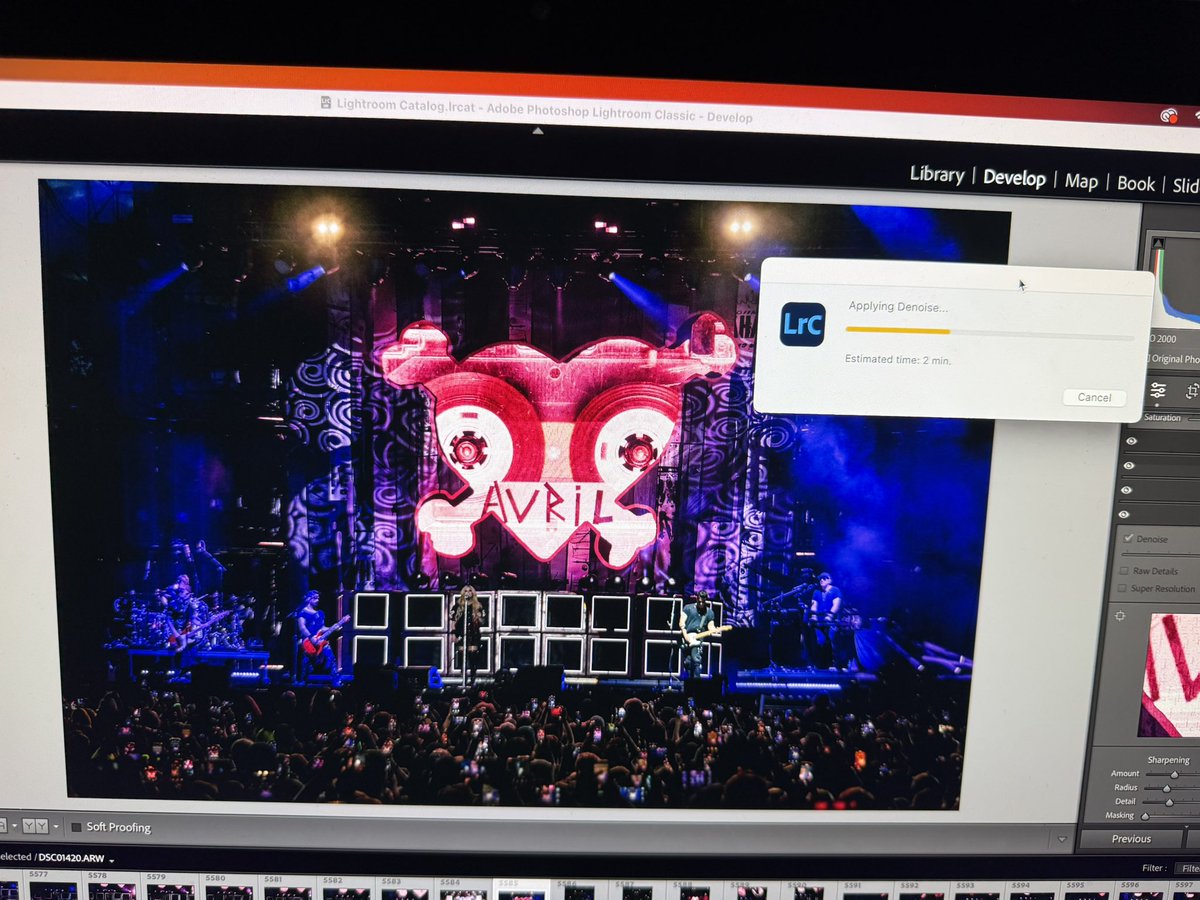Select the Crop overlay tool icon
The height and width of the screenshot is (900, 1200).
click(x=1192, y=392)
